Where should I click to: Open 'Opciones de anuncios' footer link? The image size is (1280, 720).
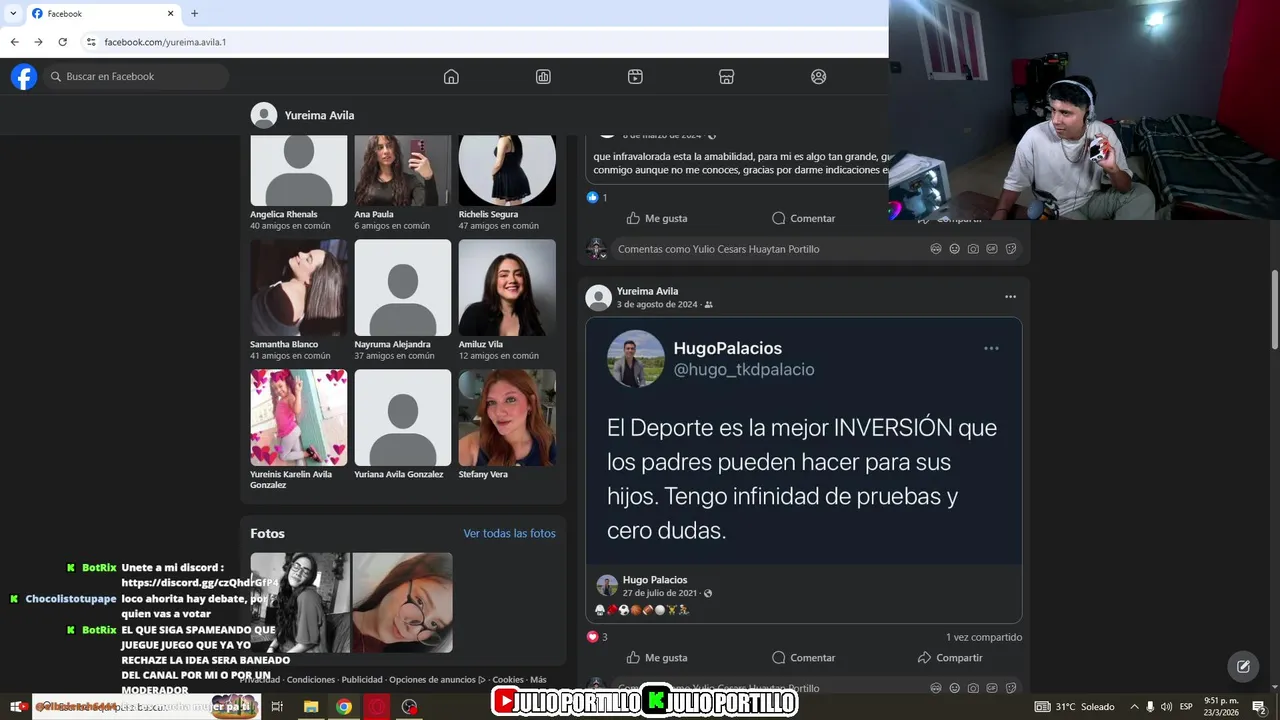(437, 680)
